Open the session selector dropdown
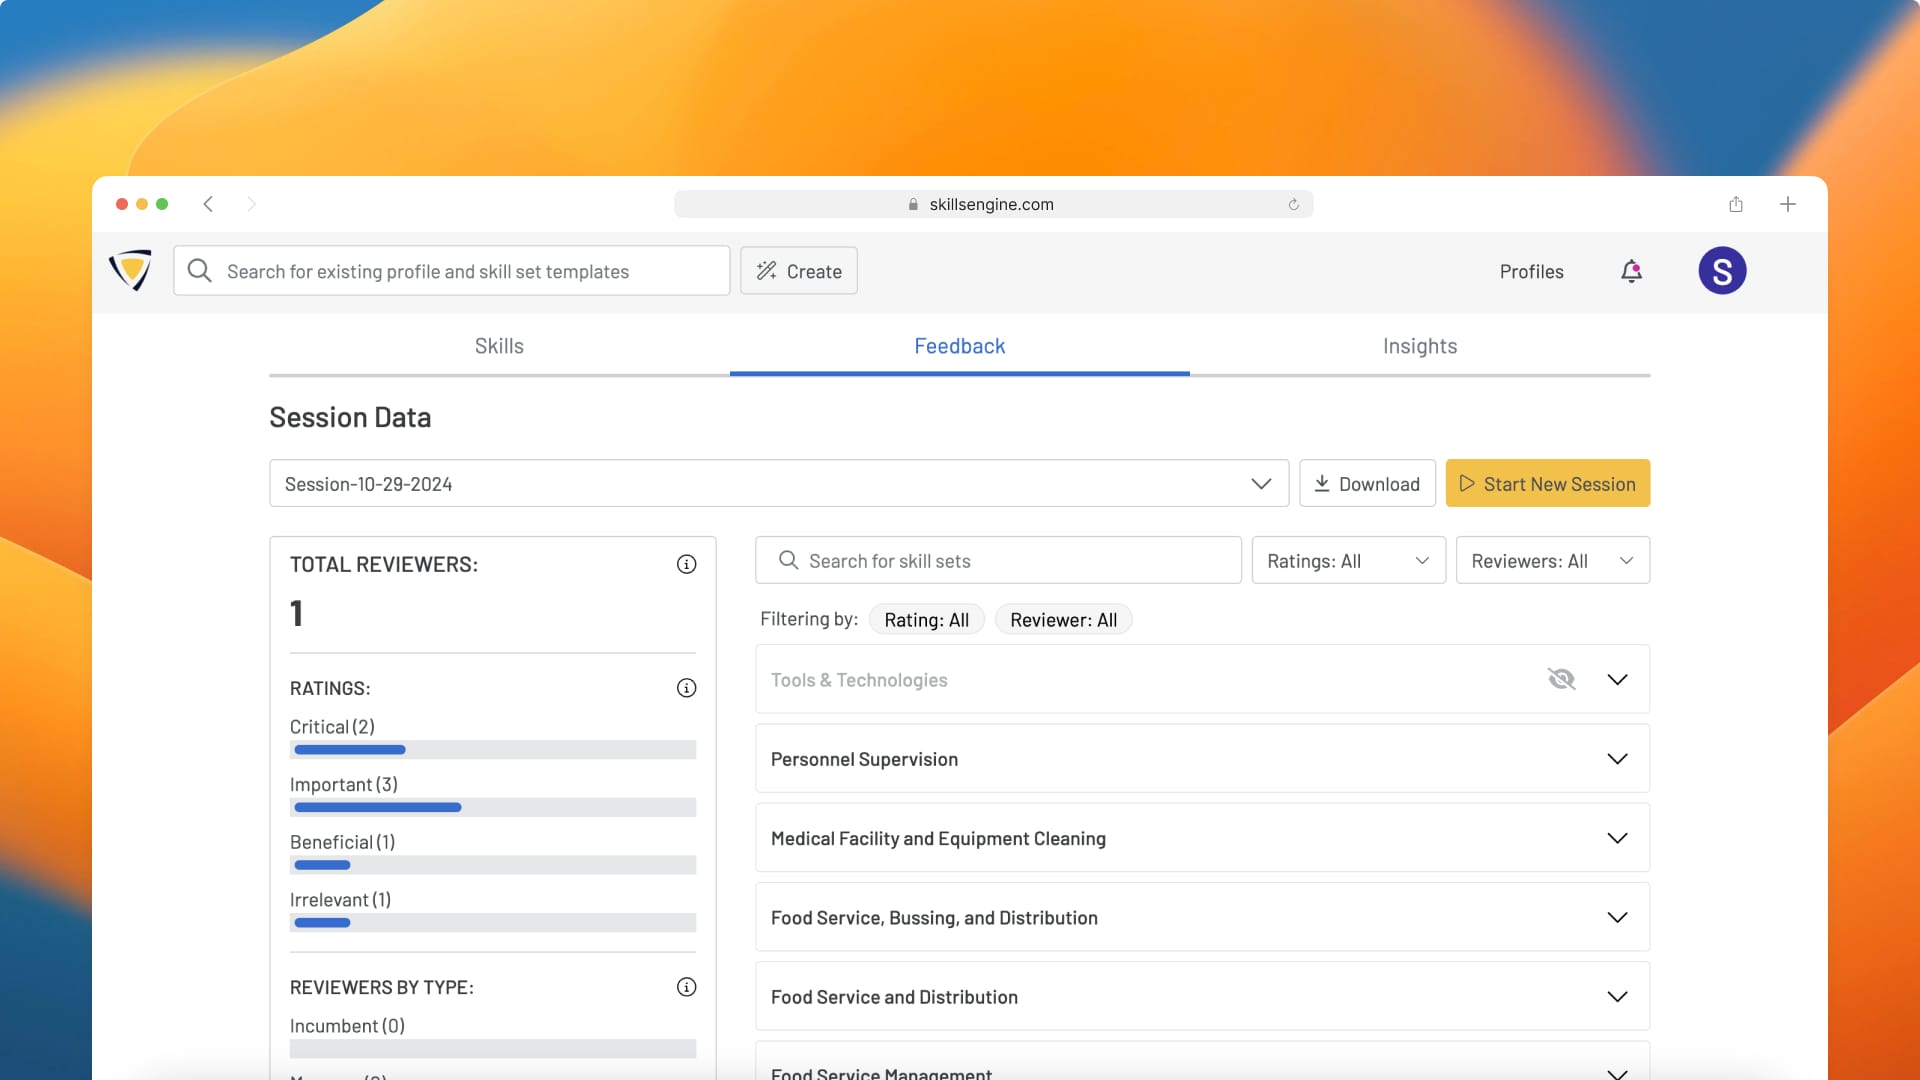1920x1080 pixels. (x=779, y=483)
